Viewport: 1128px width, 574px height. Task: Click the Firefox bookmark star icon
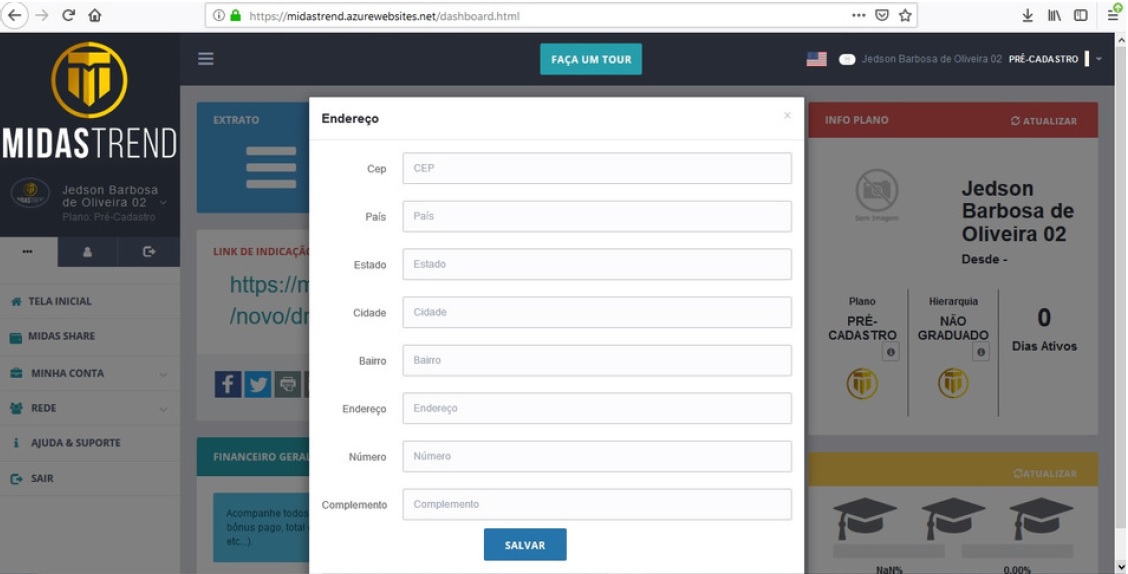(x=905, y=16)
